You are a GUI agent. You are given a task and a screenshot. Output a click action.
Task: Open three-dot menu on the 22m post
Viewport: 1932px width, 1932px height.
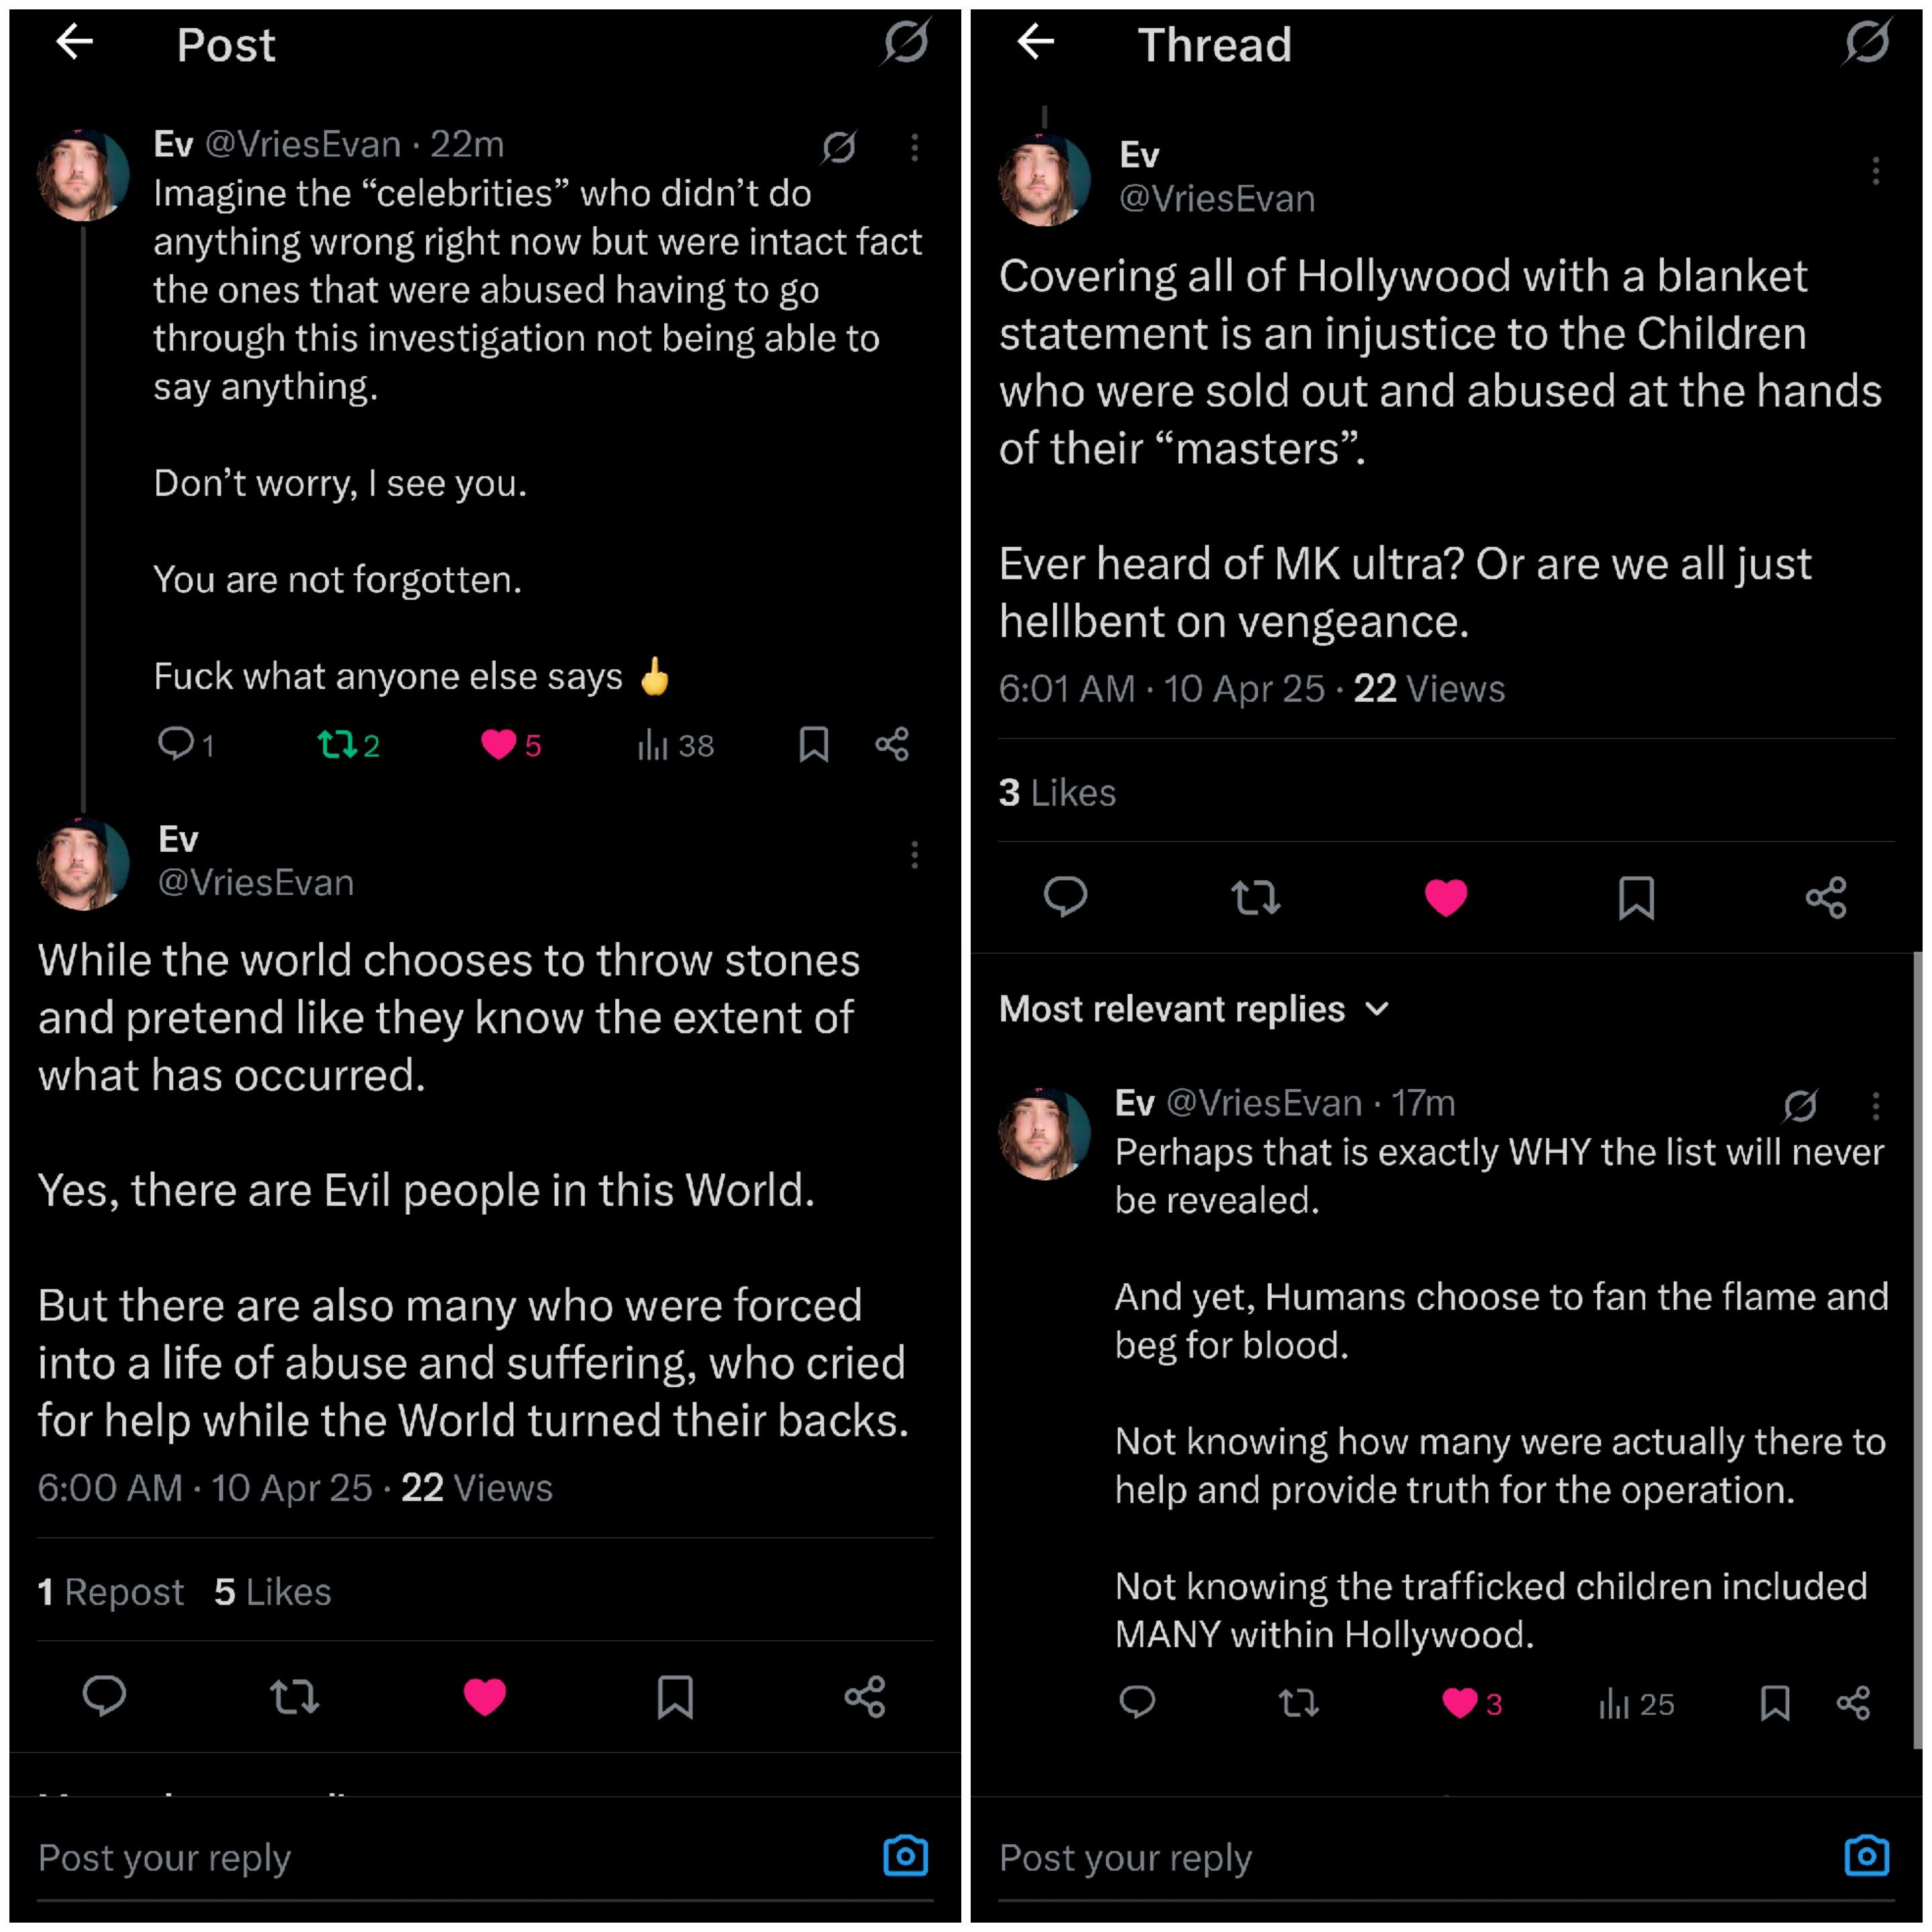914,148
